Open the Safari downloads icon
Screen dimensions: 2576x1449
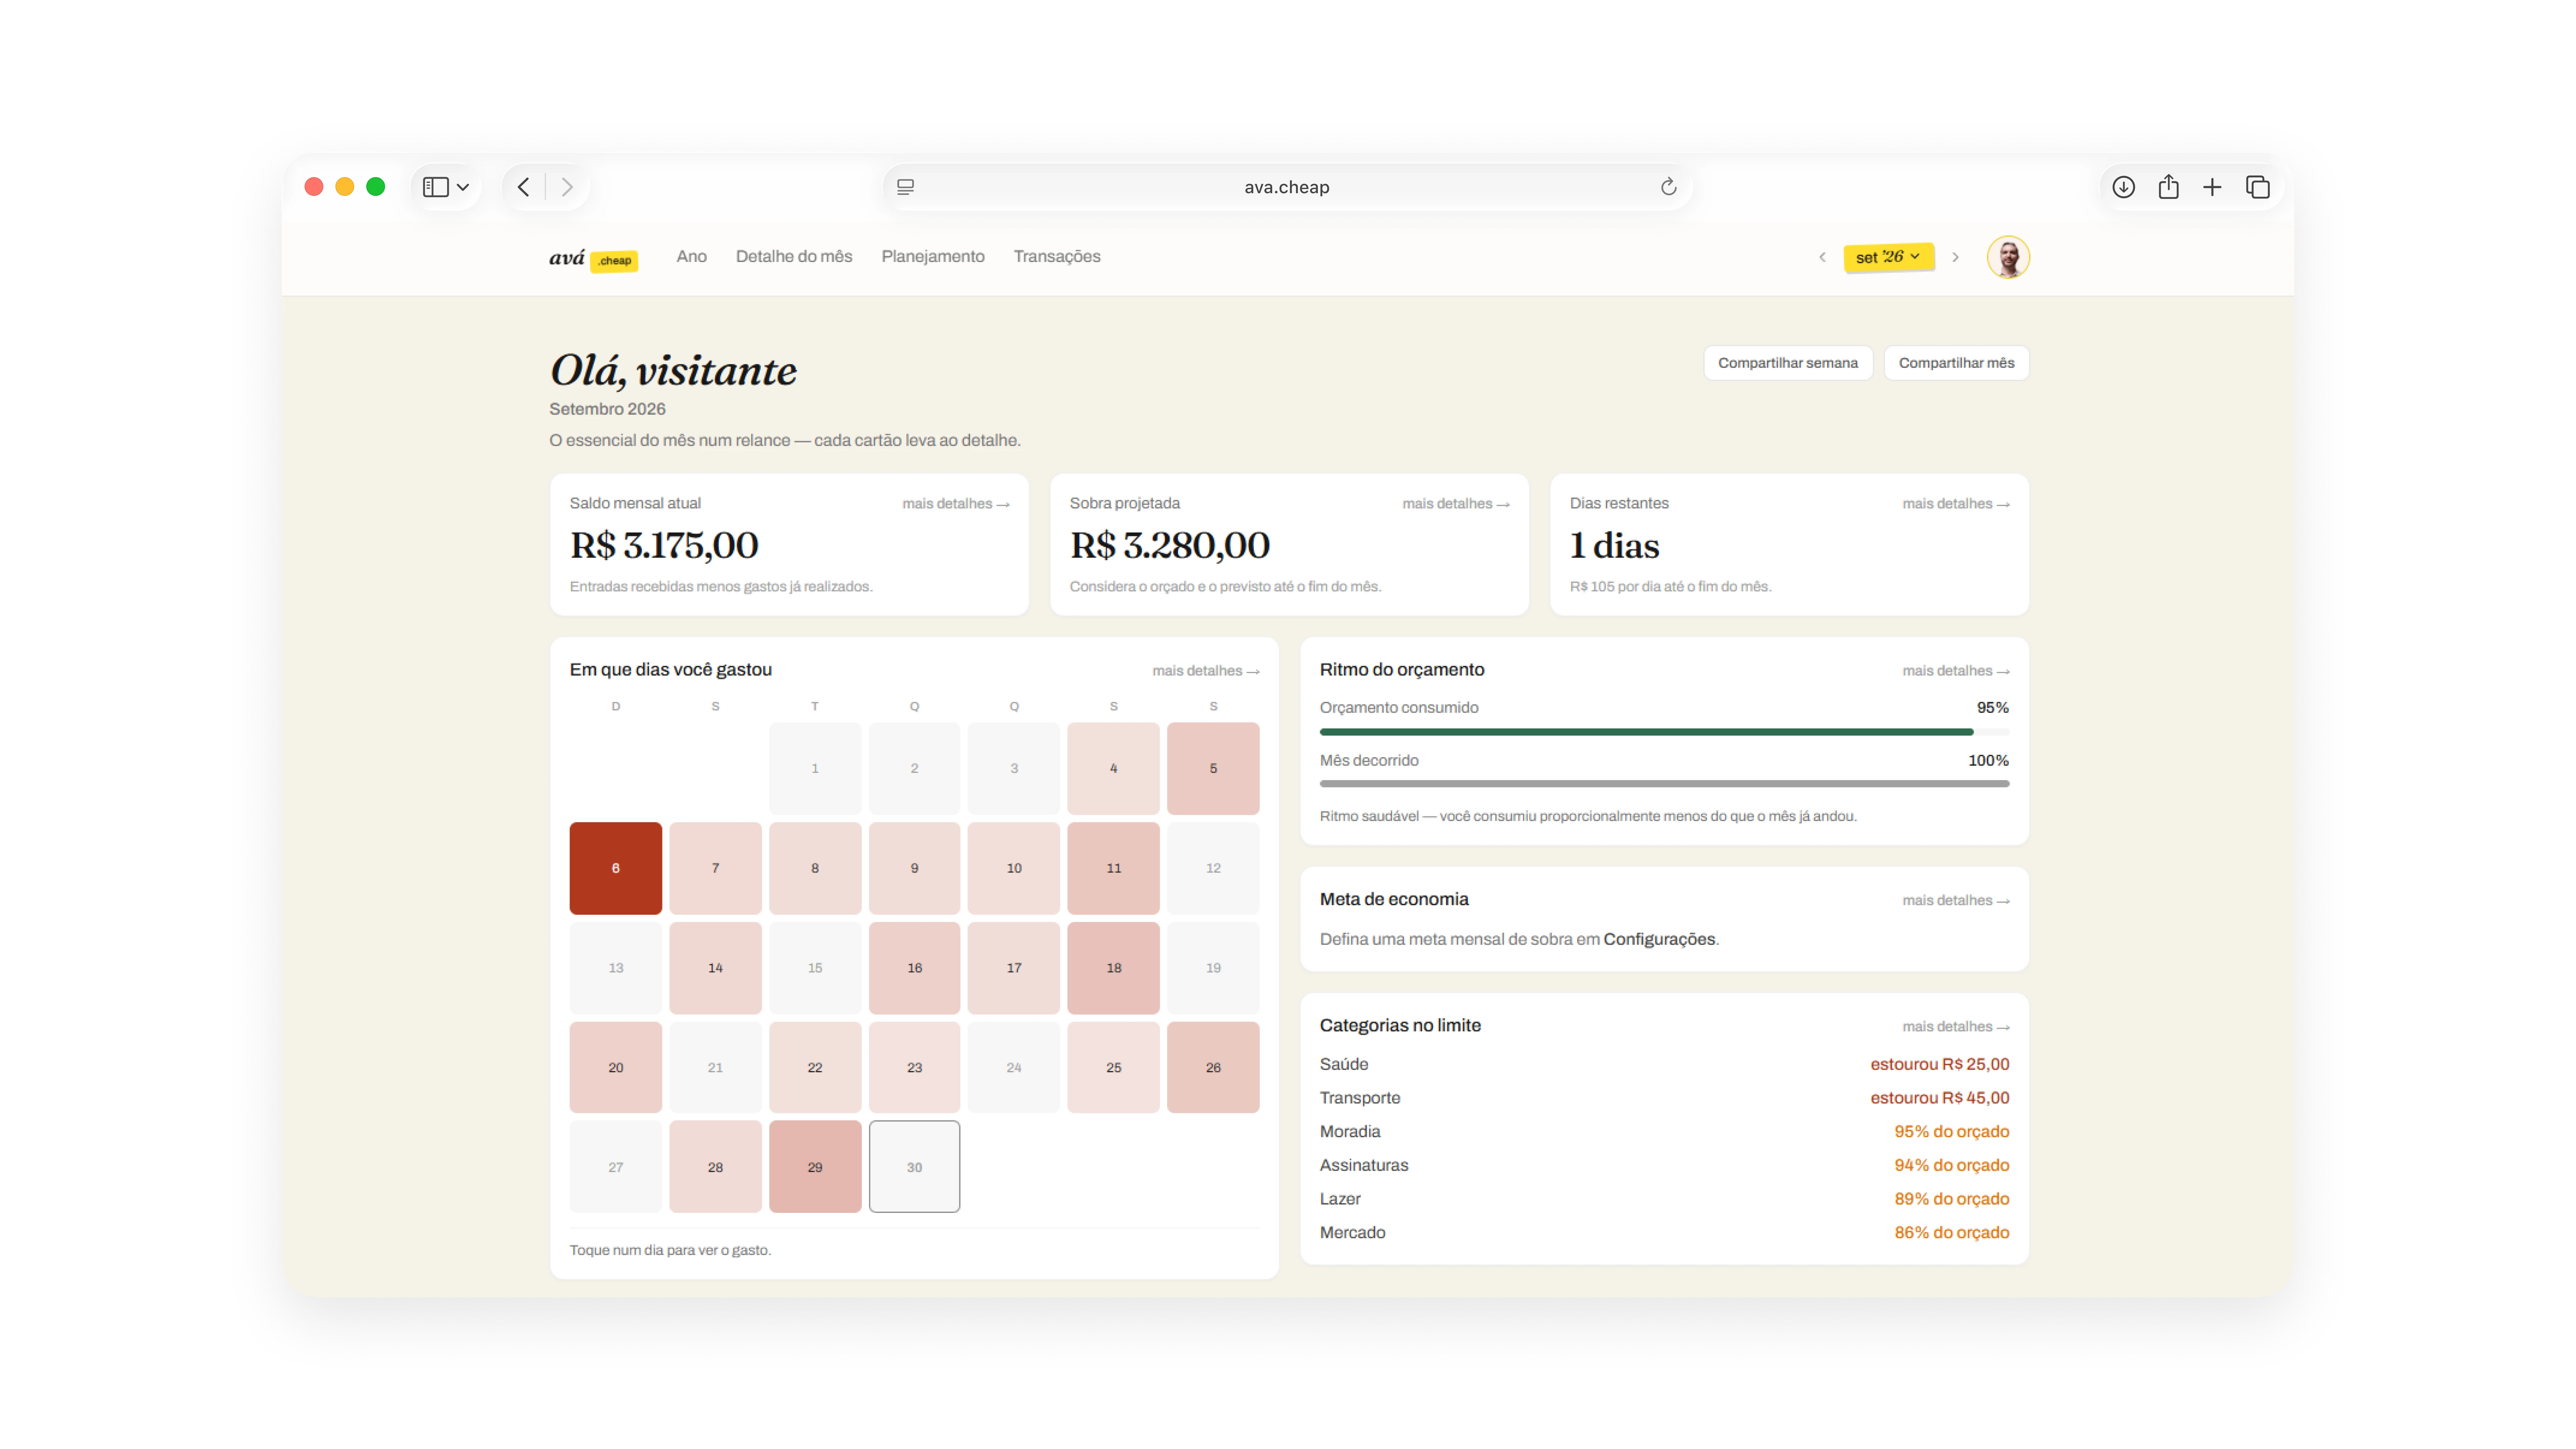[x=2123, y=187]
